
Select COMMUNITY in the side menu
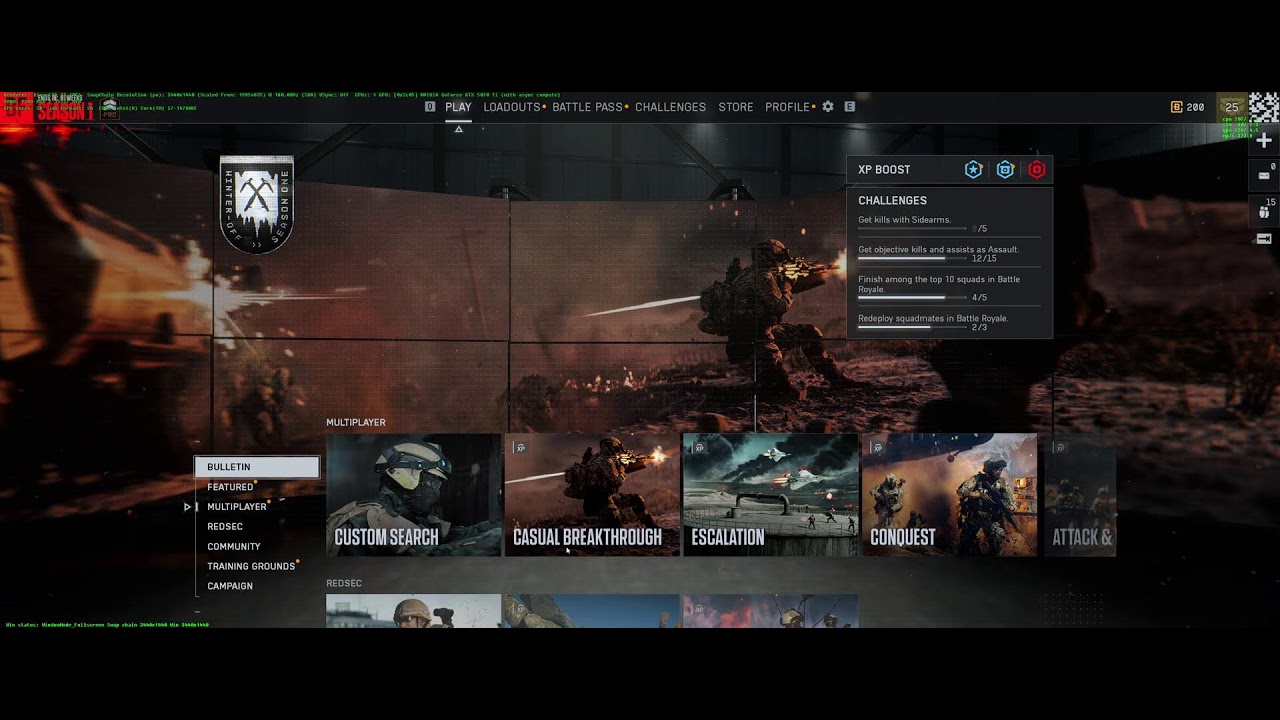(234, 547)
